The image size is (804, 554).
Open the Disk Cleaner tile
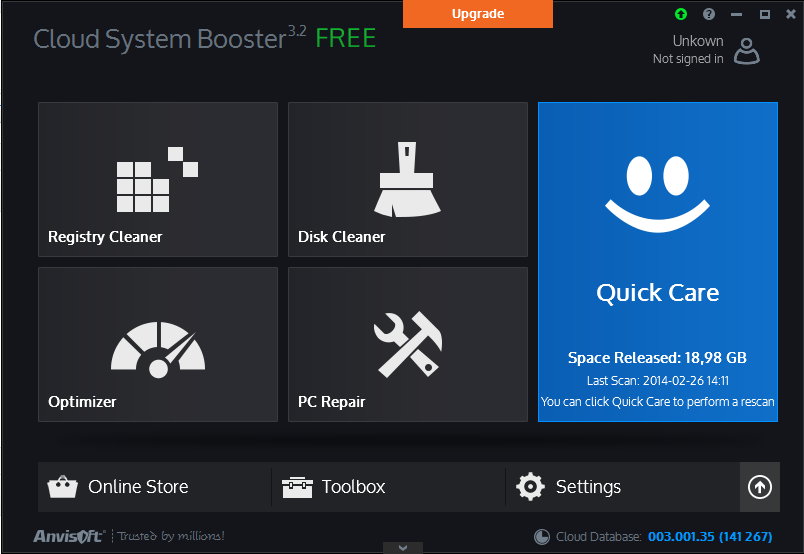pyautogui.click(x=408, y=179)
